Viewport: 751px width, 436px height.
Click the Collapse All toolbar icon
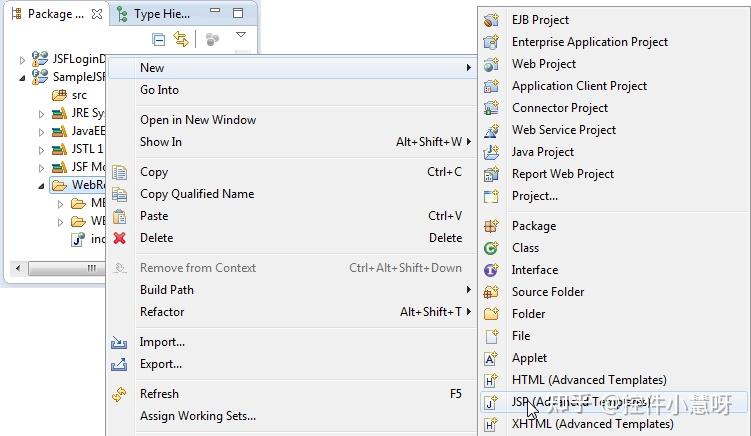[x=159, y=39]
